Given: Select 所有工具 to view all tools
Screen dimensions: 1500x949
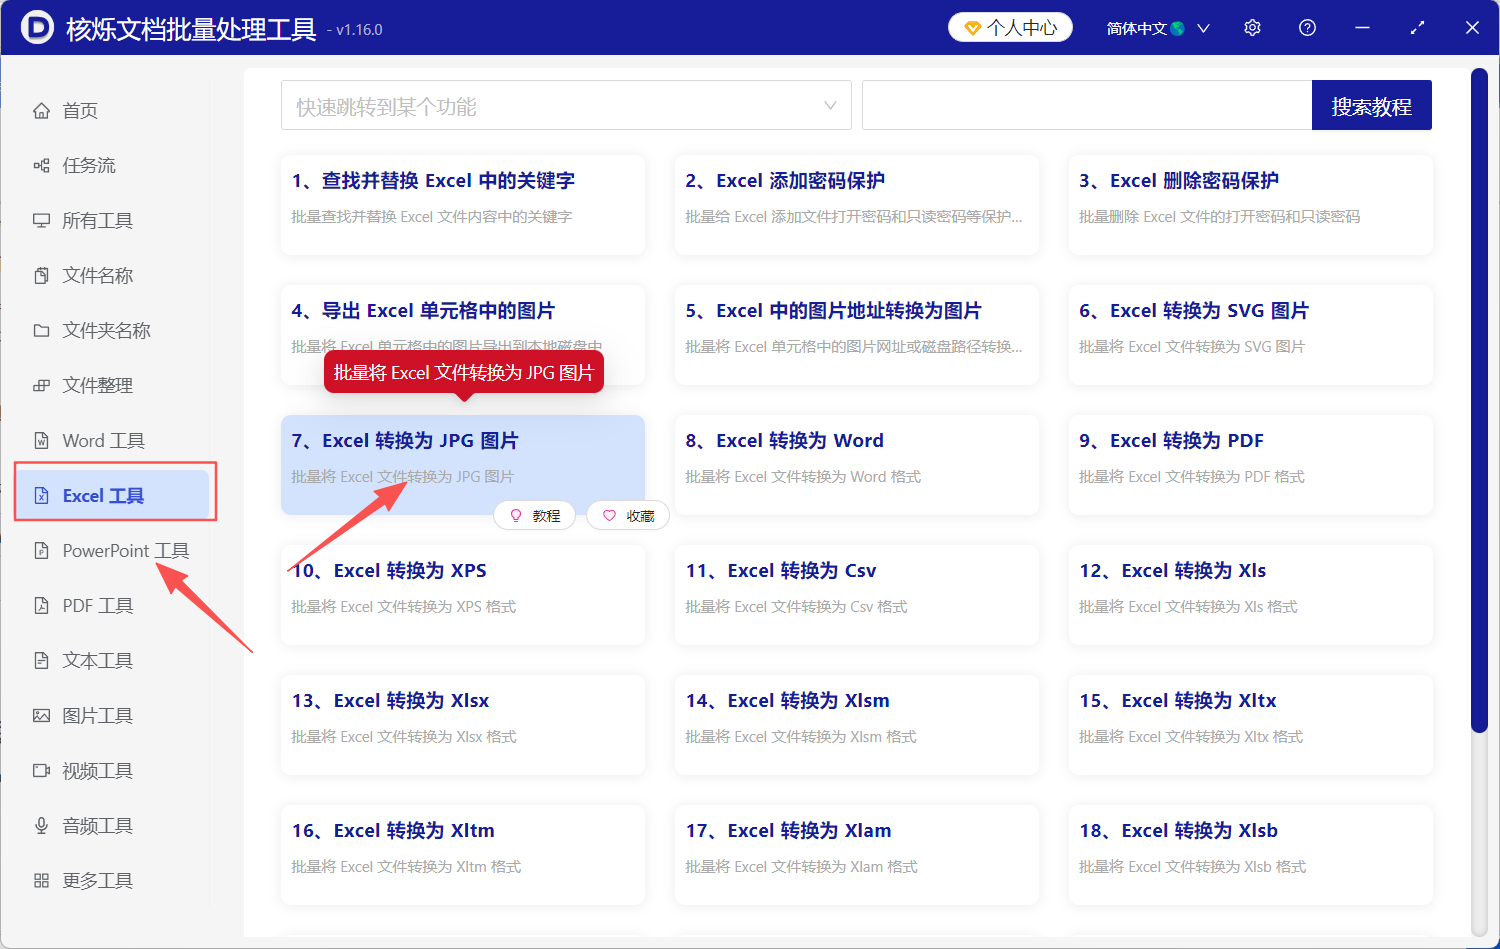Looking at the screenshot, I should [x=95, y=220].
